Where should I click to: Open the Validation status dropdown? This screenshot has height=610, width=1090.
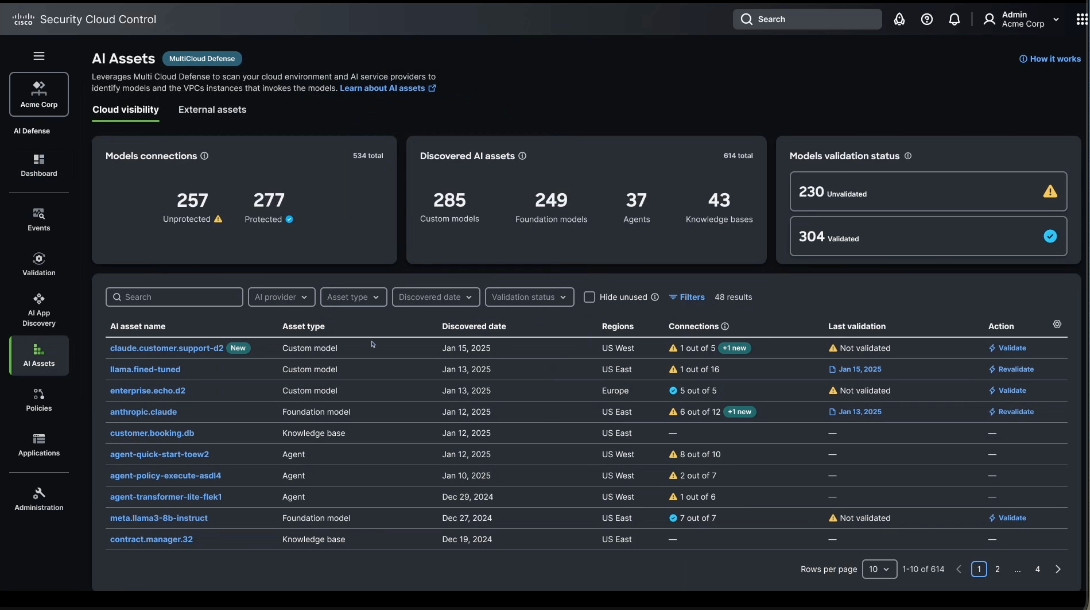(x=530, y=297)
